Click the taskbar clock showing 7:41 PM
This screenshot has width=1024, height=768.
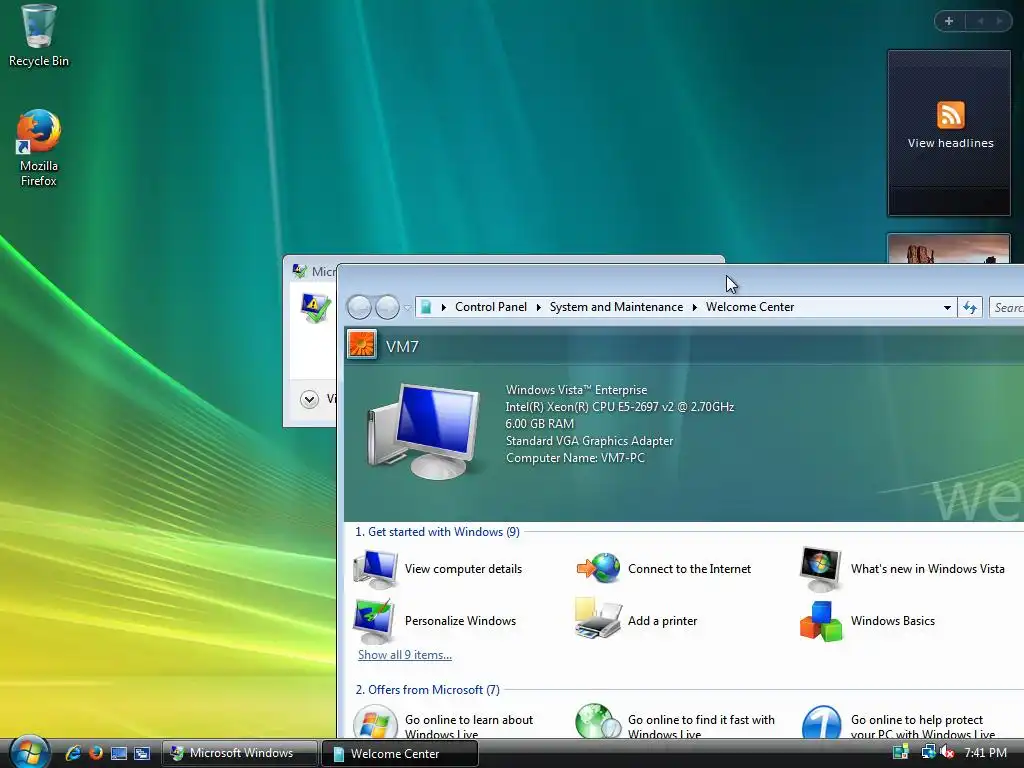point(985,753)
